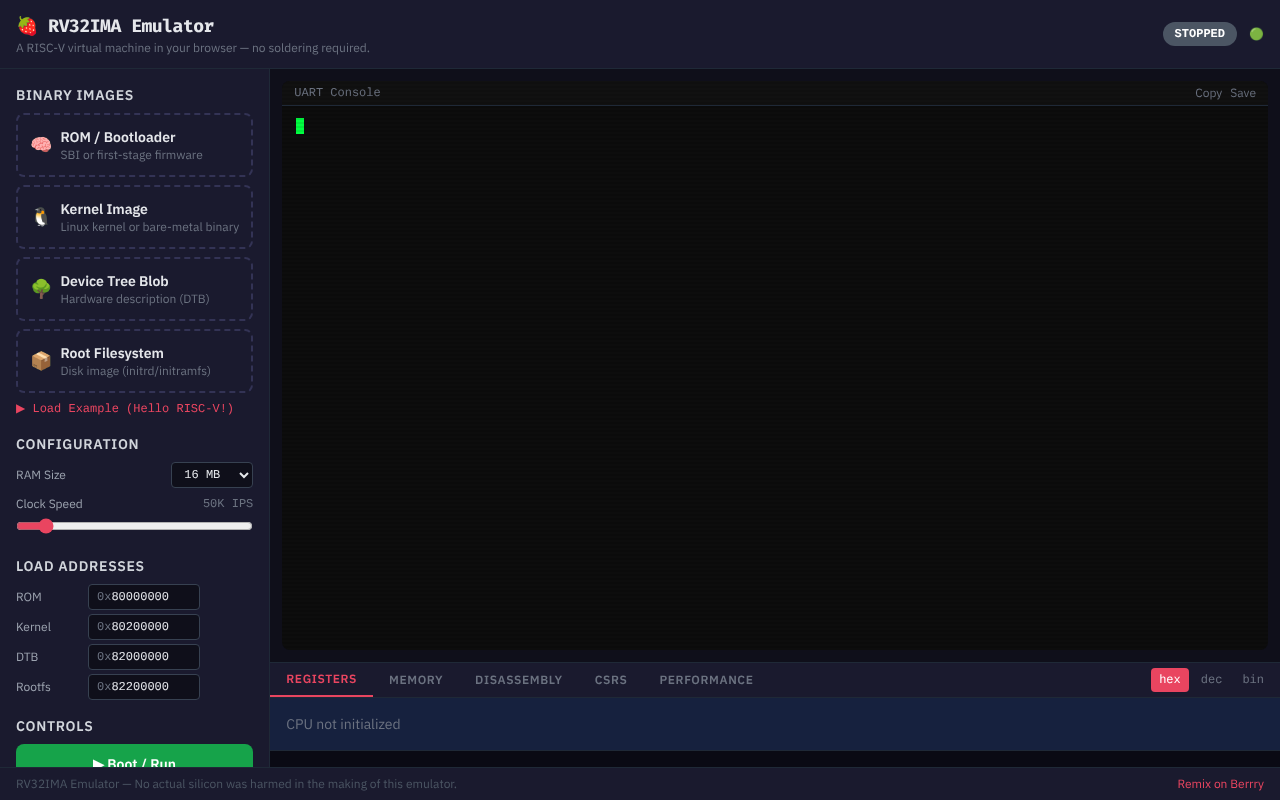Switch to the Registers tab
1280x800 pixels.
pyautogui.click(x=321, y=679)
